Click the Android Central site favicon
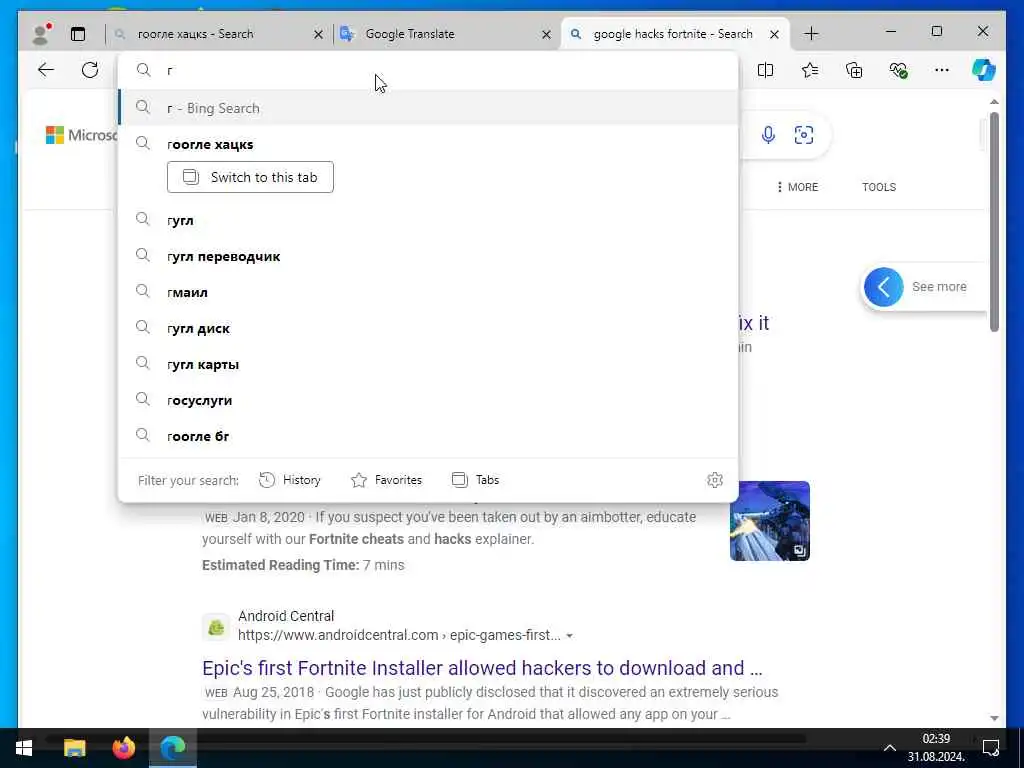This screenshot has width=1024, height=768. [216, 628]
